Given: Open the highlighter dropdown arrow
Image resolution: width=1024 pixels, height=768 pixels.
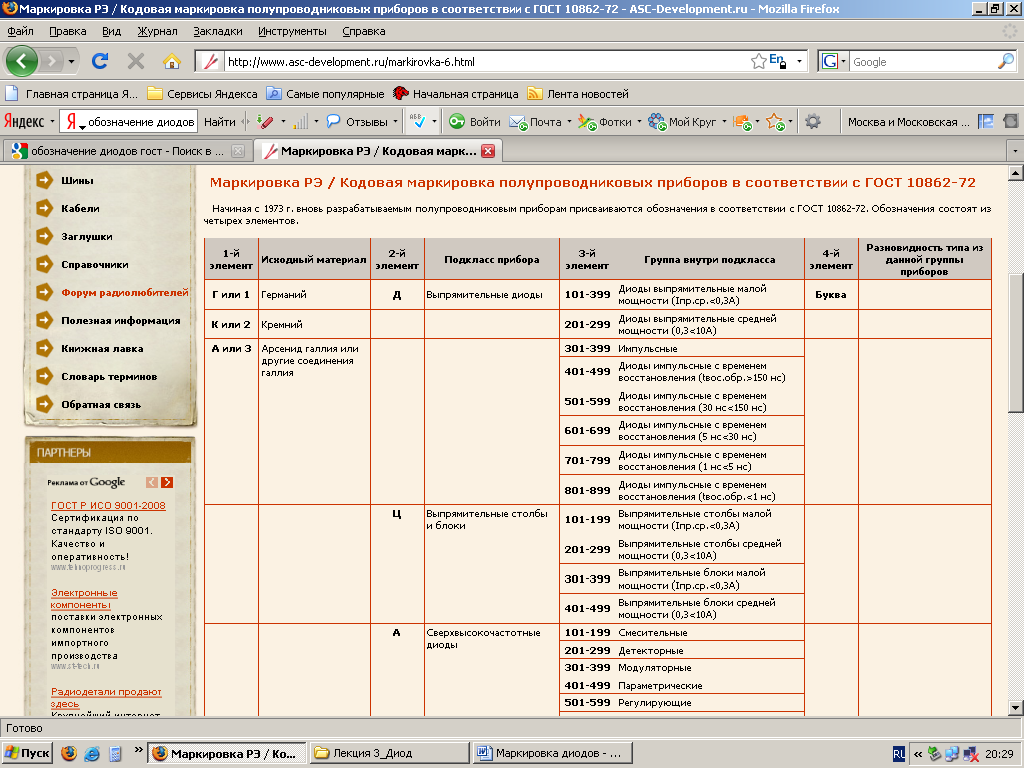Looking at the screenshot, I should (283, 122).
